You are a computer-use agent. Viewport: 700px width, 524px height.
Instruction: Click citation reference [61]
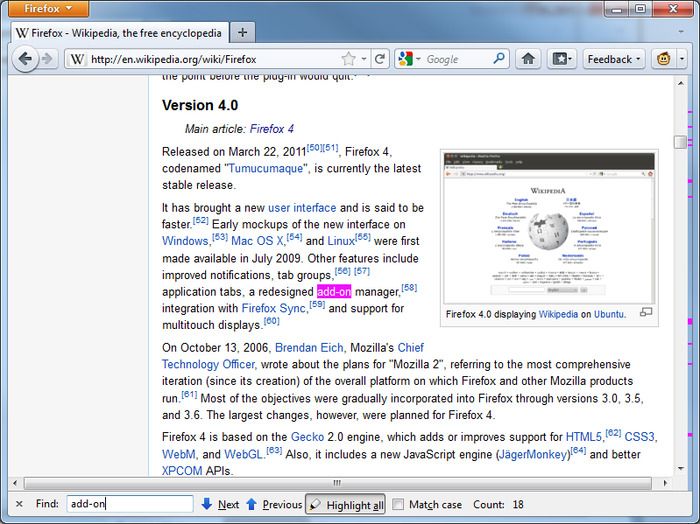(189, 394)
